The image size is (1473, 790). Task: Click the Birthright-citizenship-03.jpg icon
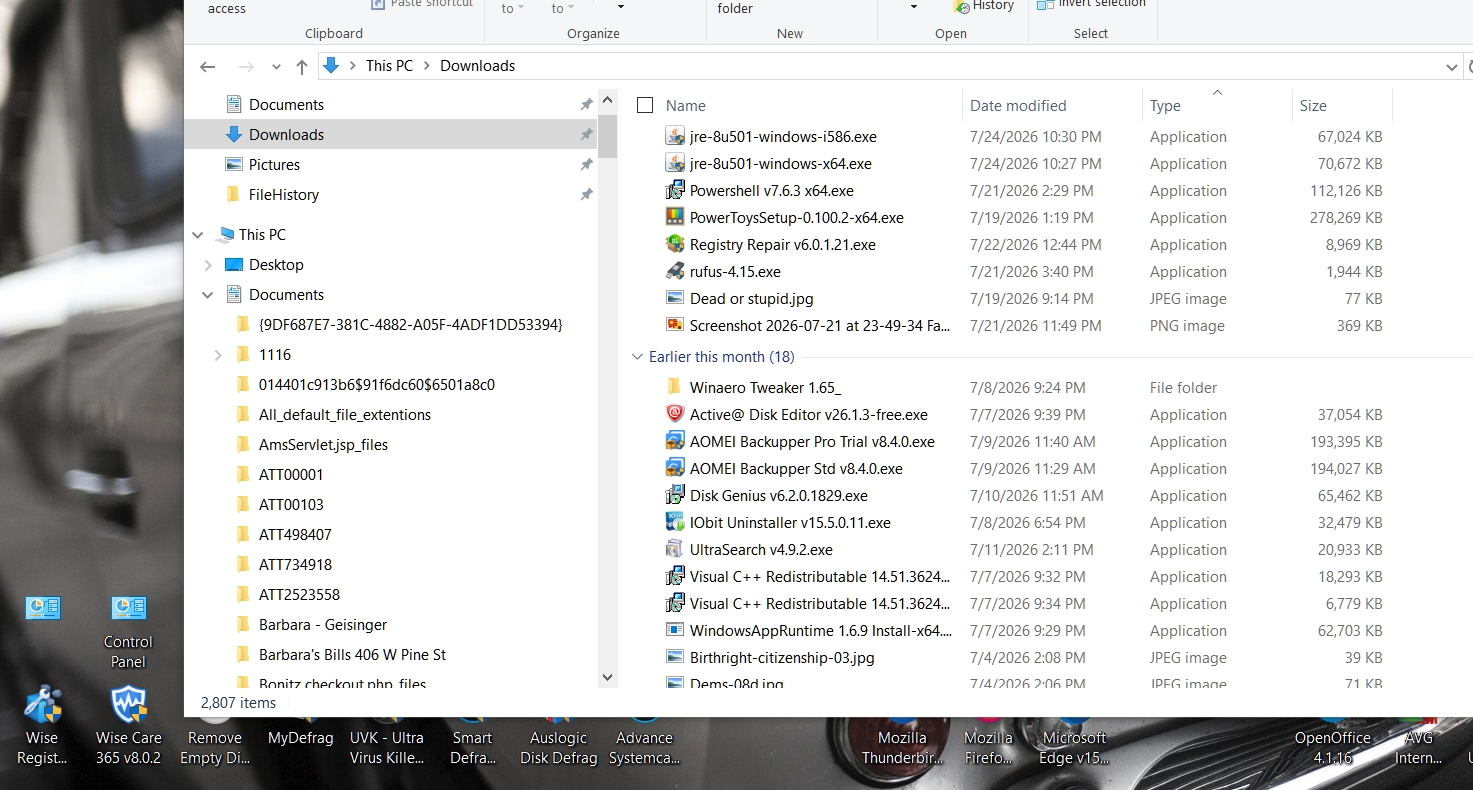click(x=675, y=657)
